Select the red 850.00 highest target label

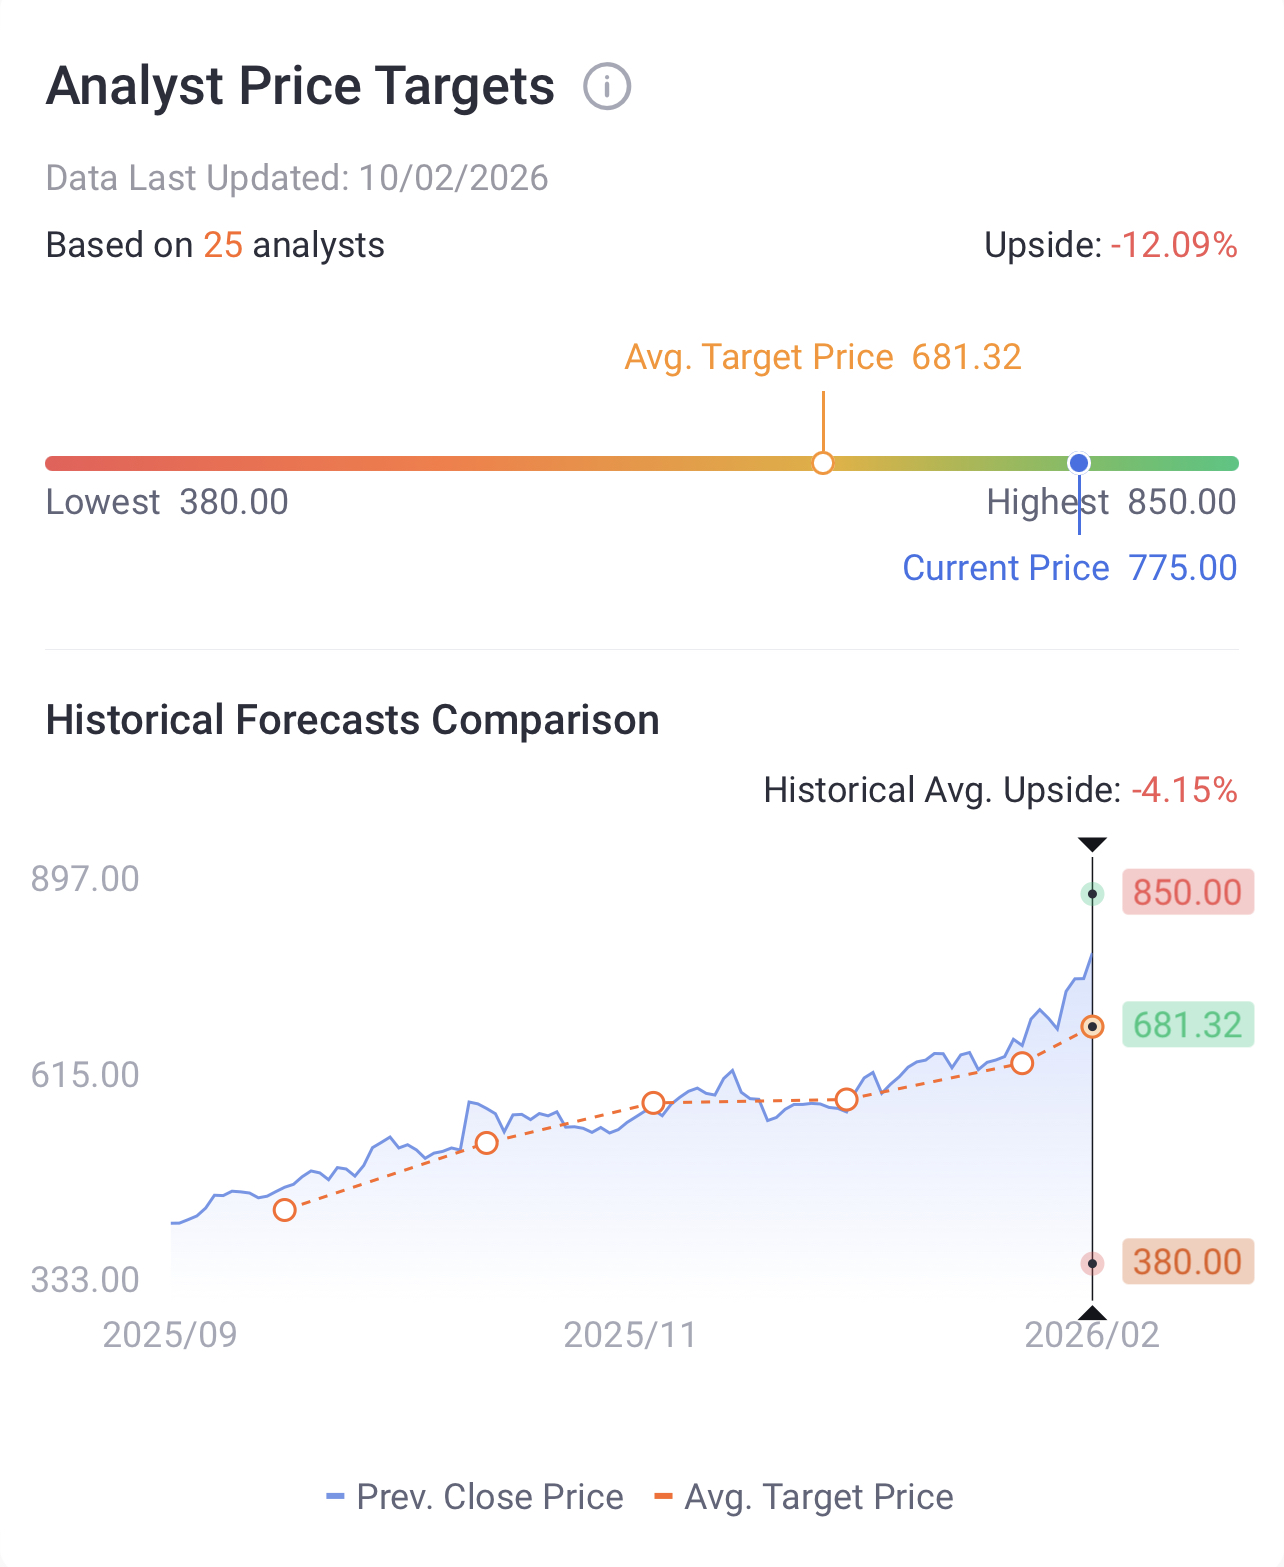point(1188,892)
